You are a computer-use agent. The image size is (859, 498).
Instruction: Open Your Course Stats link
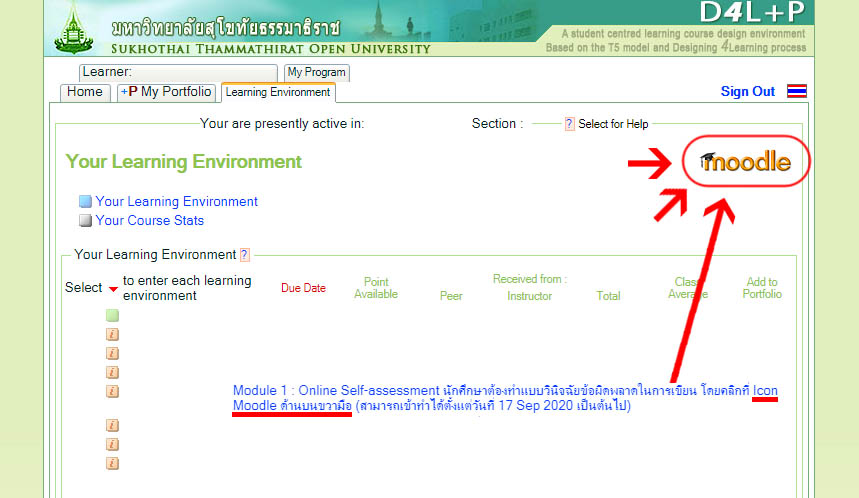tap(150, 220)
